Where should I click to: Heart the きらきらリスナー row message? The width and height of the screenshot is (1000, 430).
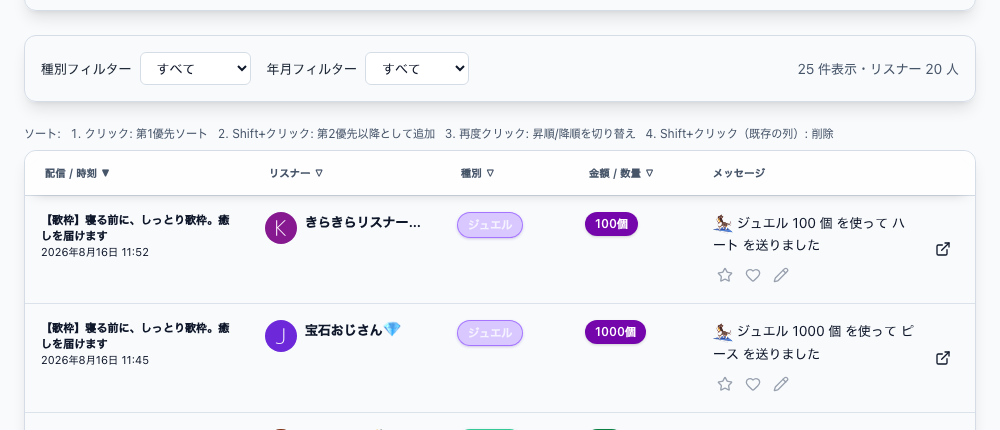pos(753,275)
